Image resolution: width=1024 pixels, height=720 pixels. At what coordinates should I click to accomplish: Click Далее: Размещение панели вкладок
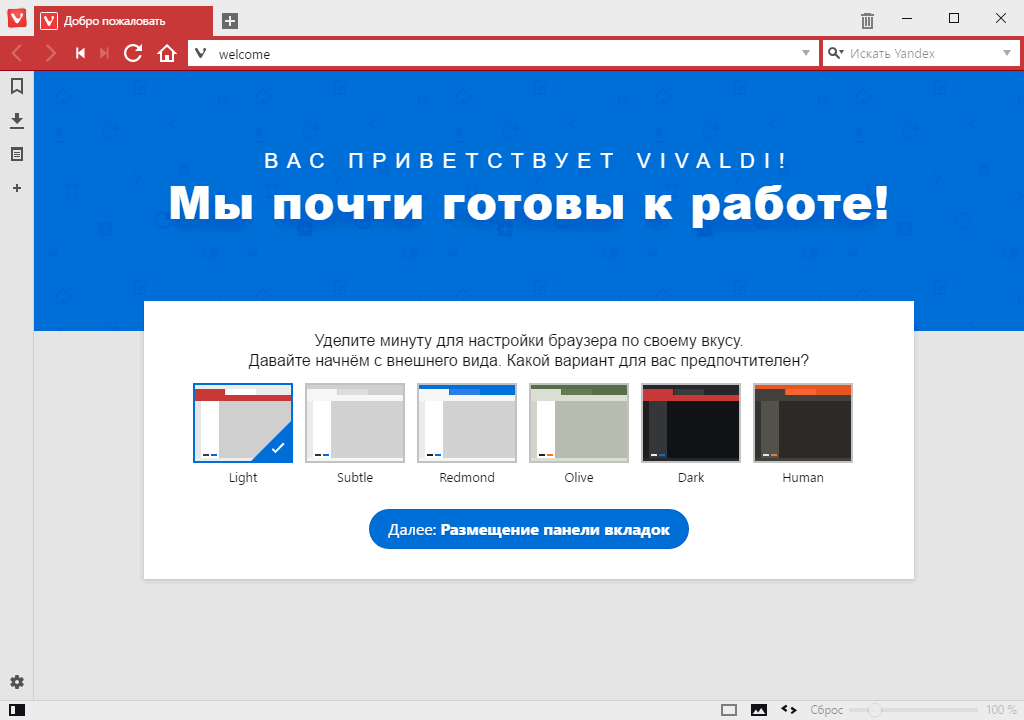click(528, 529)
